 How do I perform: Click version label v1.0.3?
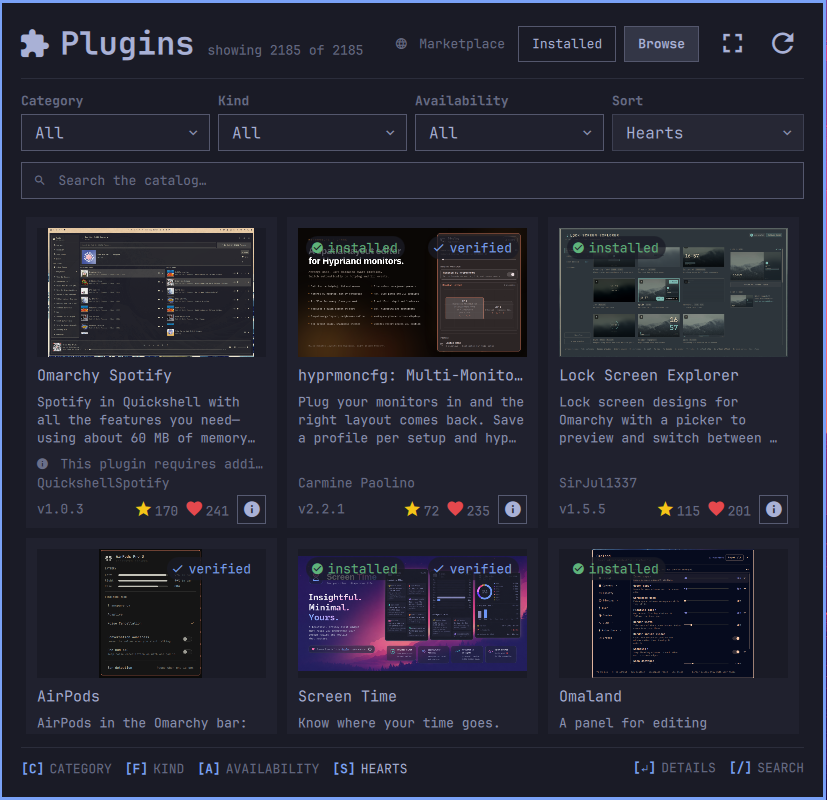click(x=60, y=509)
